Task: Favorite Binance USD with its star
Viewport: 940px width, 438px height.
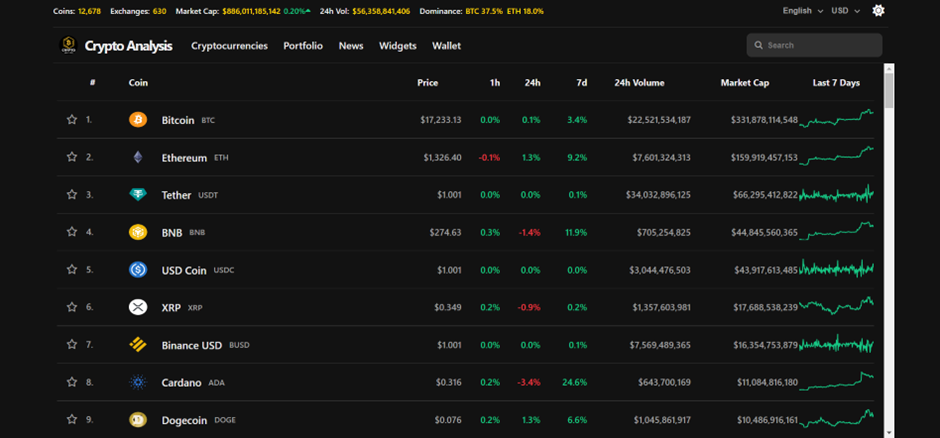Action: coord(72,344)
